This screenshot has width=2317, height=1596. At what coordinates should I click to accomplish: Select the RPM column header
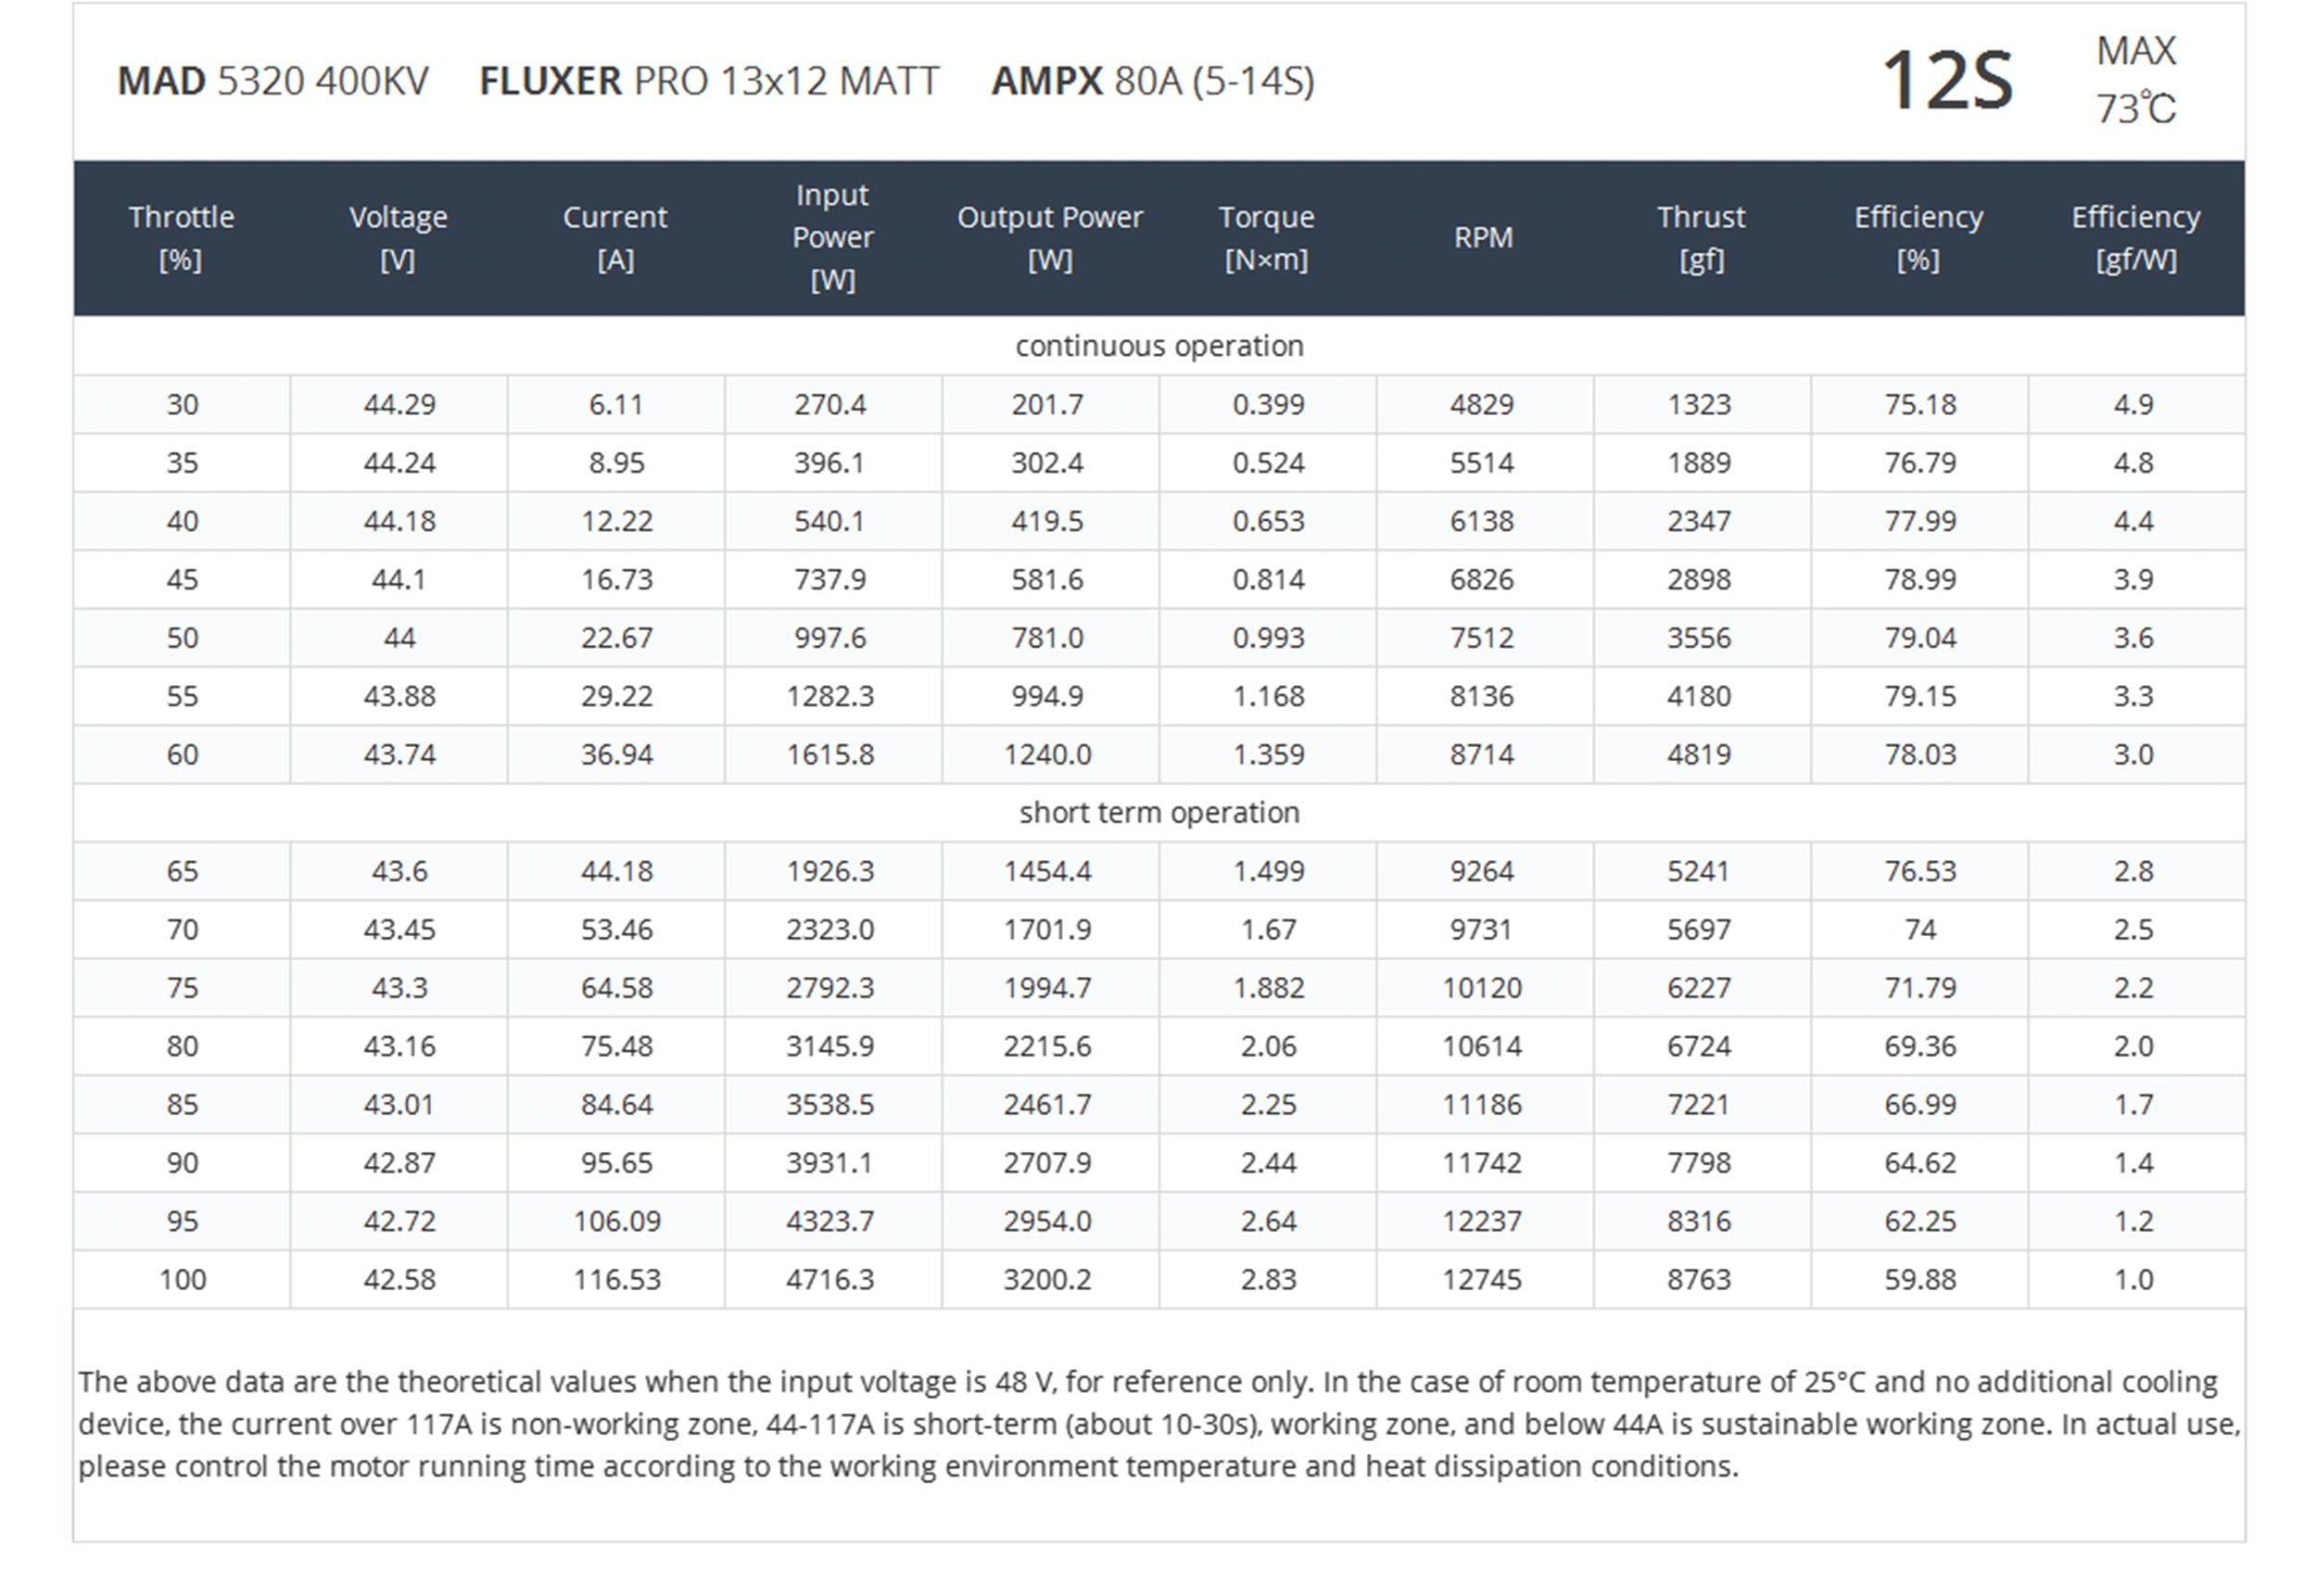tap(1483, 238)
